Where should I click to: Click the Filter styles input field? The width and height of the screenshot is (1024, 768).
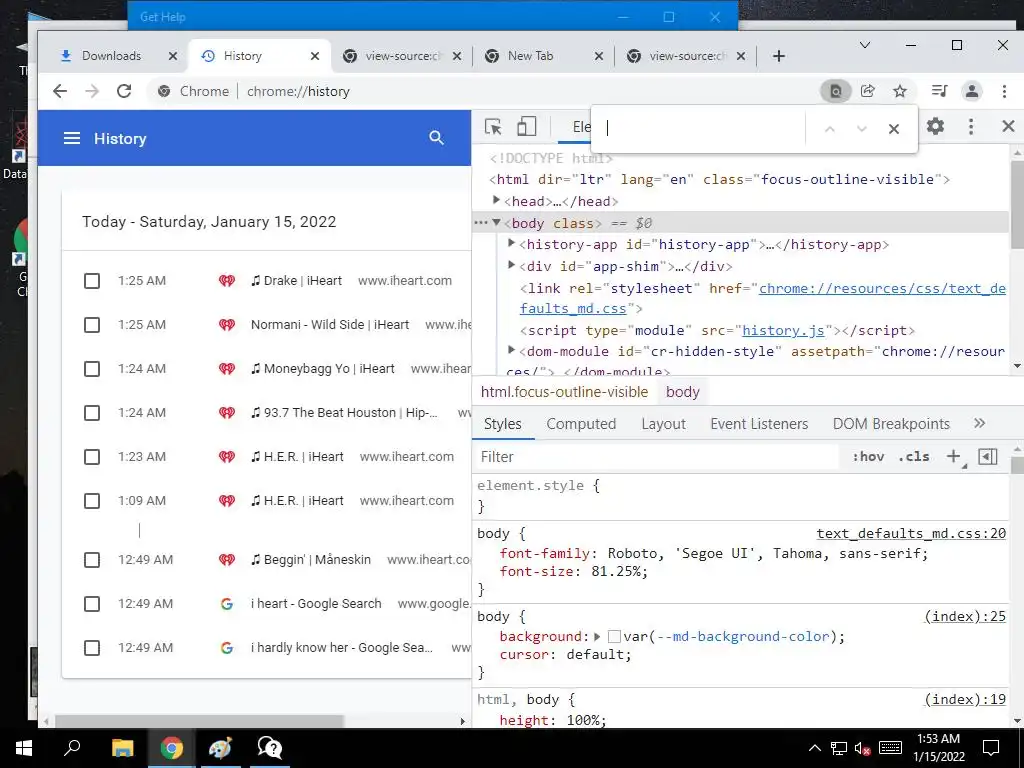coord(656,456)
